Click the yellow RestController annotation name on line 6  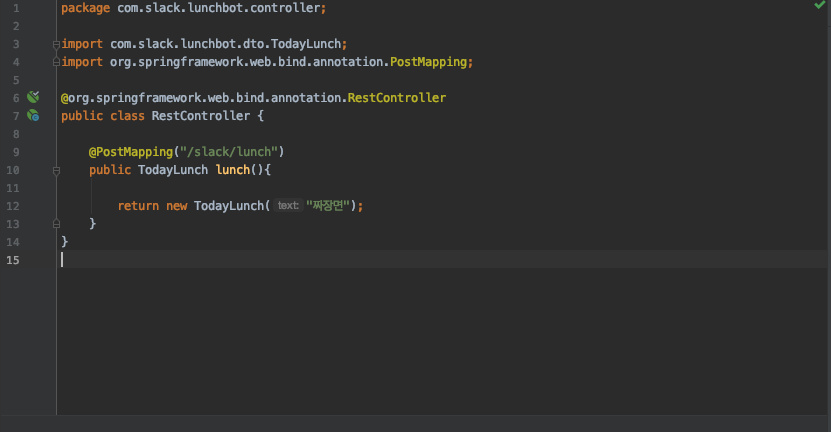coord(397,98)
